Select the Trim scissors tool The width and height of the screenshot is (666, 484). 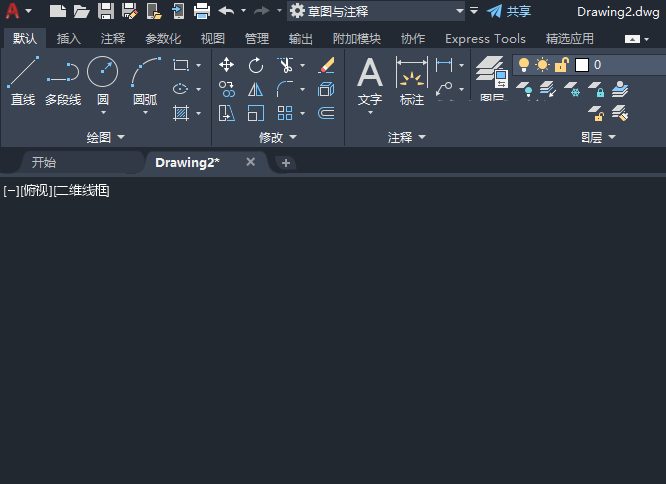pyautogui.click(x=285, y=65)
